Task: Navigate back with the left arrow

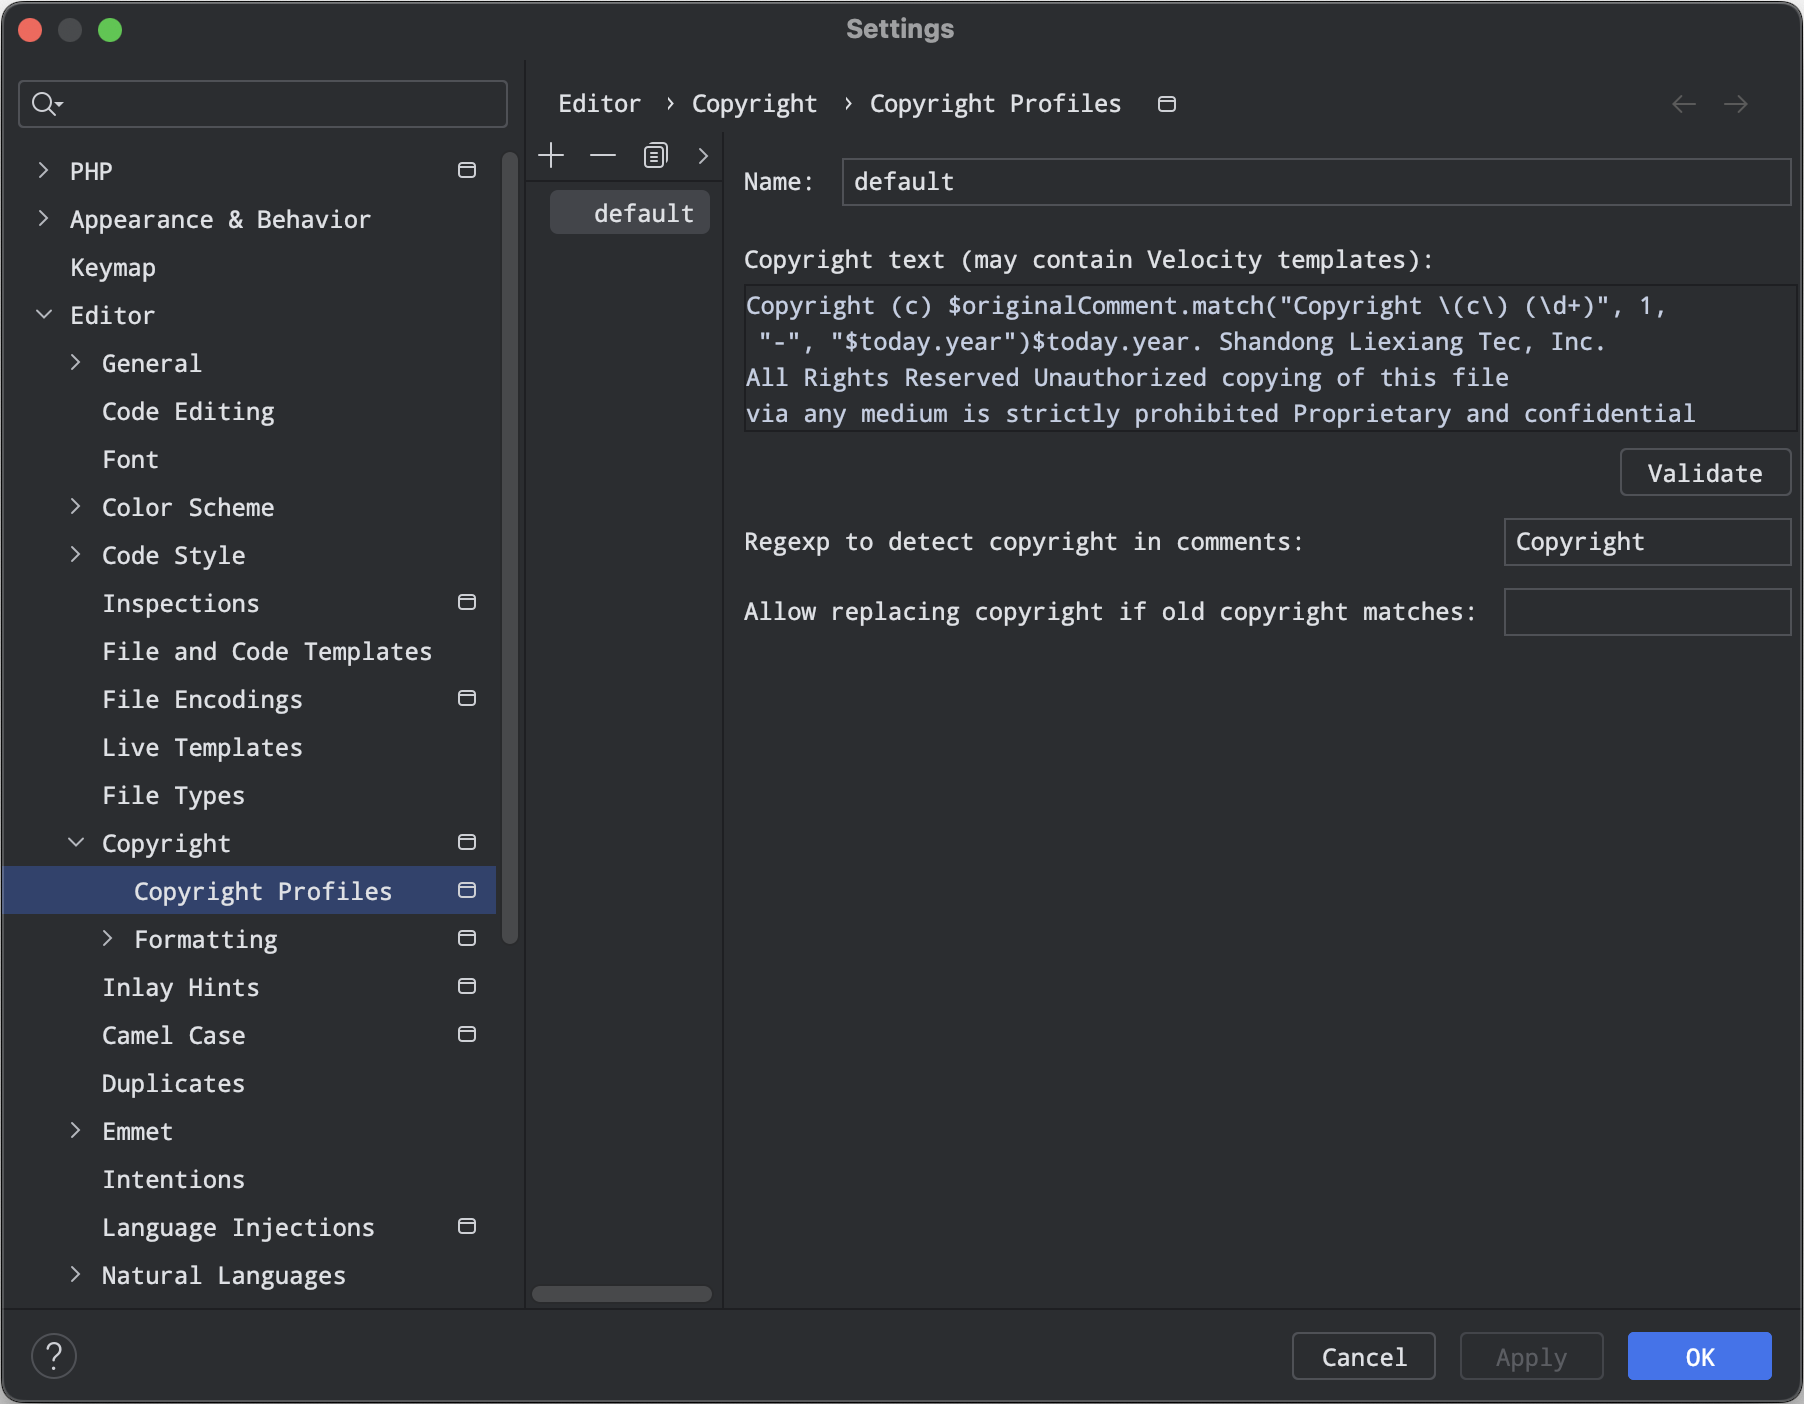Action: (1684, 104)
